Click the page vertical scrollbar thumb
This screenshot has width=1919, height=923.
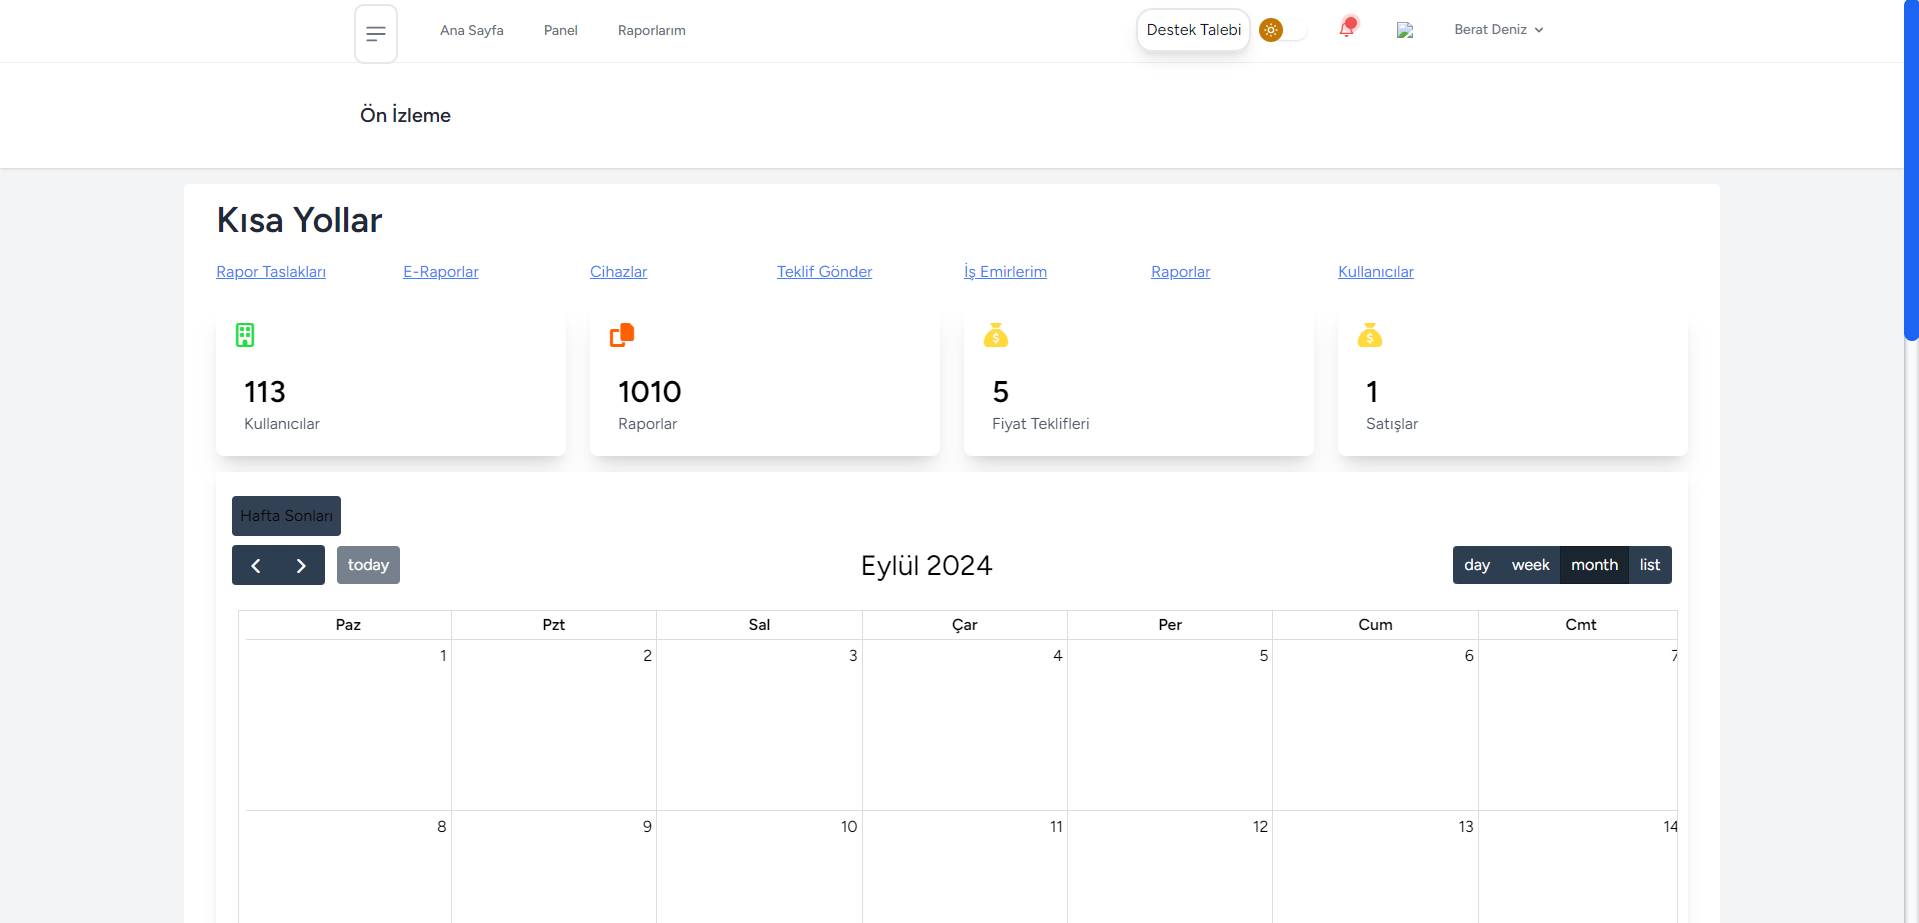(x=1911, y=170)
